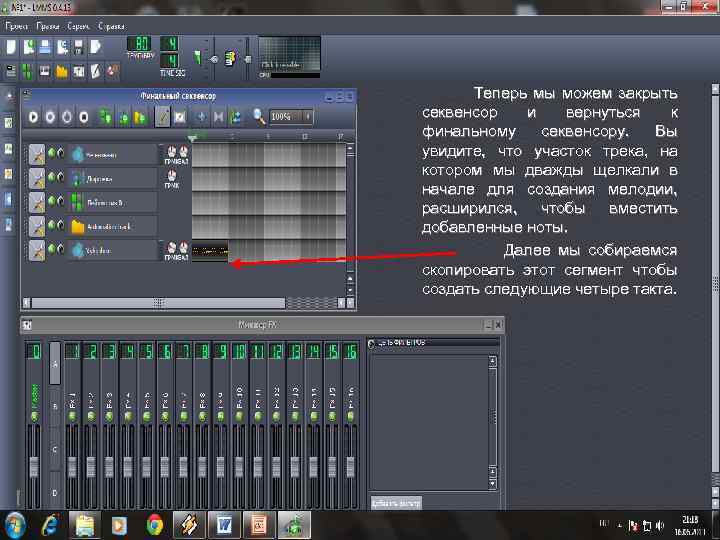This screenshot has width=720, height=540.
Task: Open actions menu of bottom melody track
Action: 37,250
